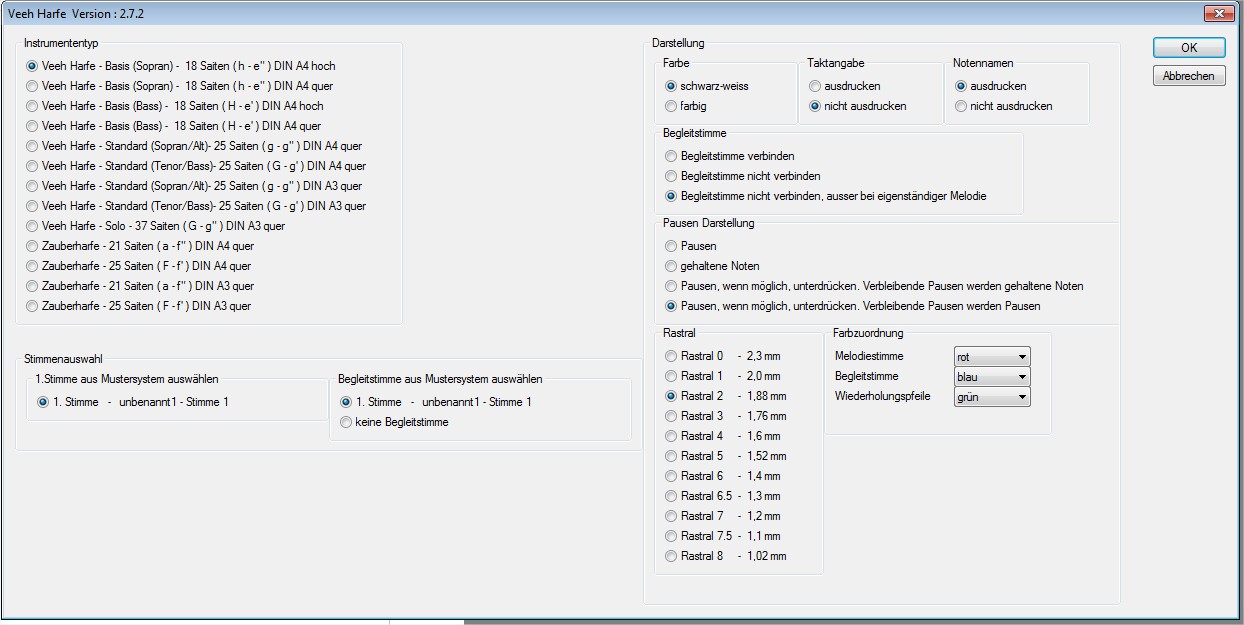Choose Veeh Harfe Solo 37 Saiten option
The height and width of the screenshot is (625, 1244).
33,226
